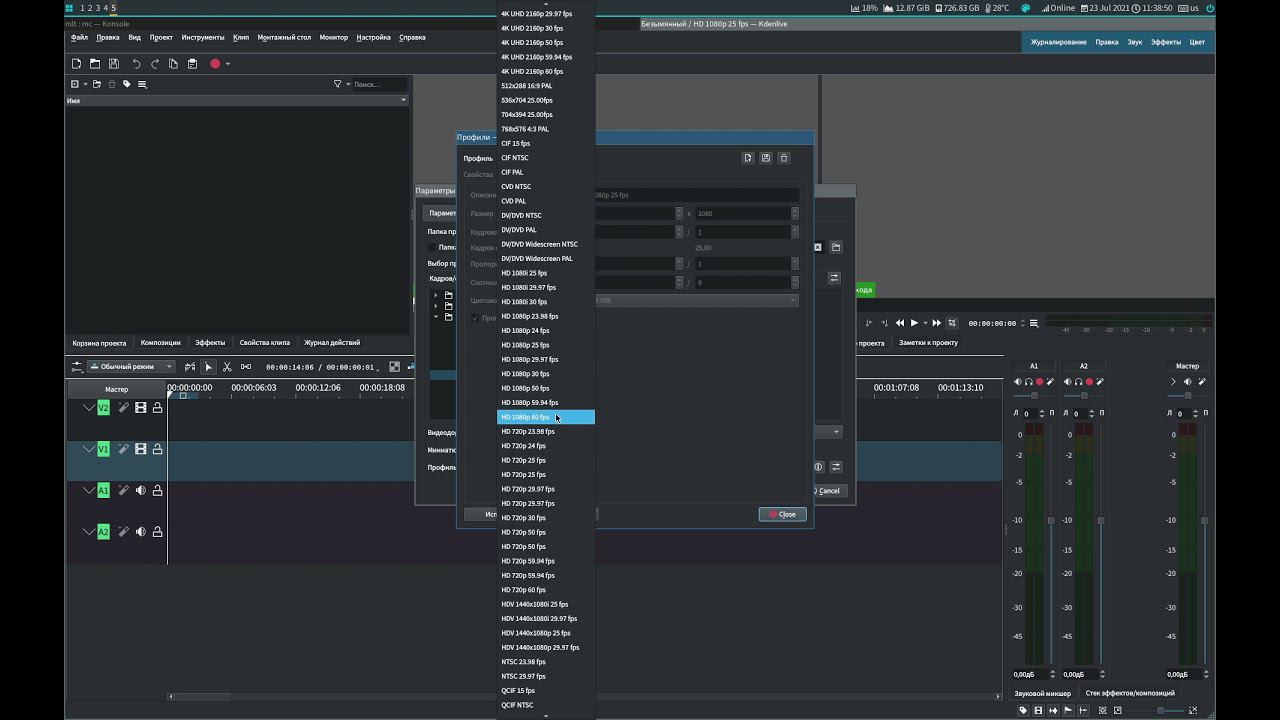Collapse track V2 with its chevron
The width and height of the screenshot is (1280, 720).
pos(88,408)
